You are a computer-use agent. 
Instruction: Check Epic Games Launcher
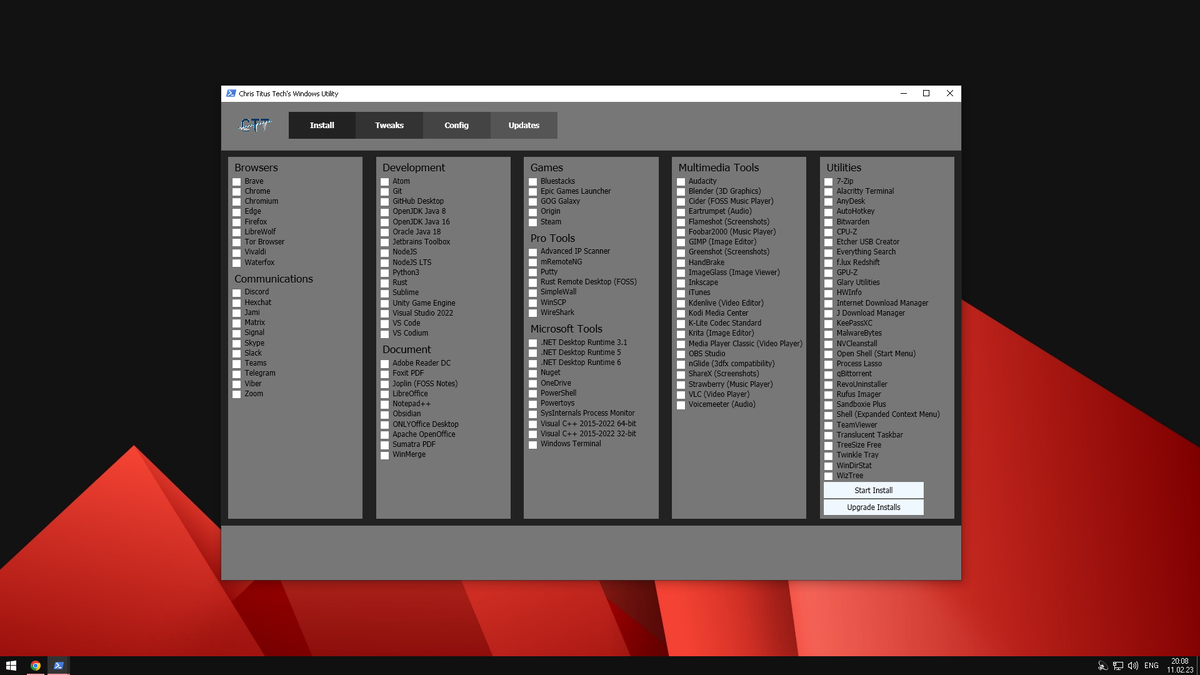click(x=533, y=191)
